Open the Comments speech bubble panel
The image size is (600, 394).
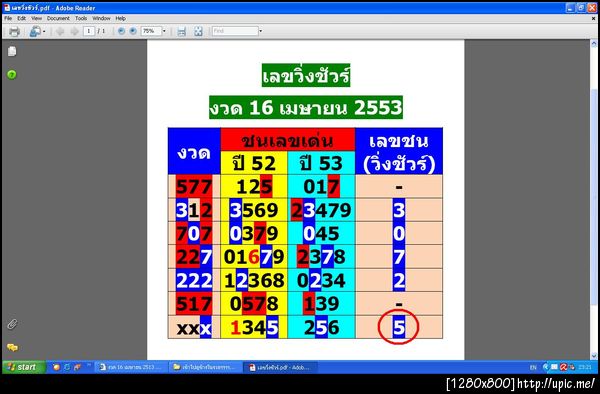12,347
